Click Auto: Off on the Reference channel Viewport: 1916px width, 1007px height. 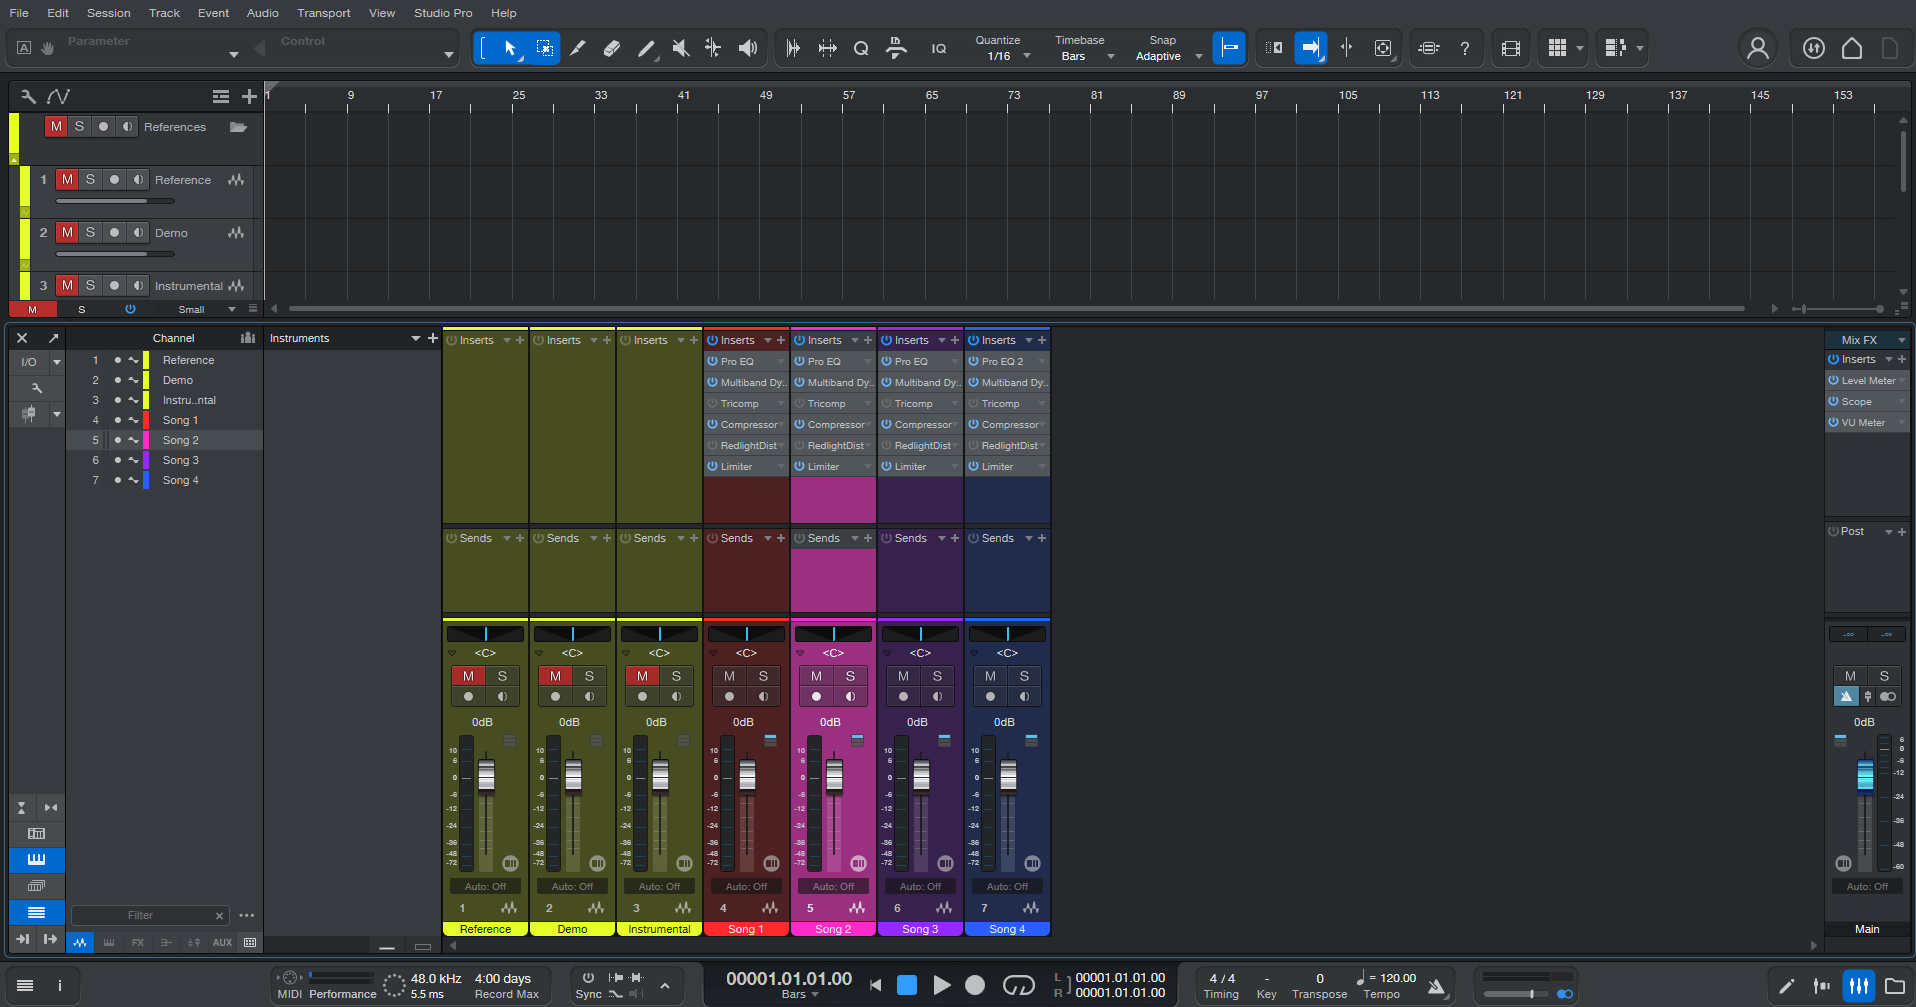pos(484,886)
